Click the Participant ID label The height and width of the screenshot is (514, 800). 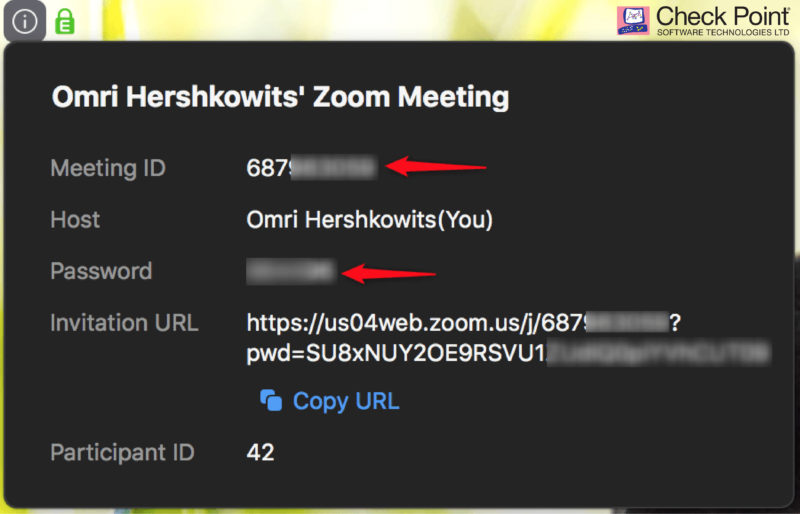(122, 452)
